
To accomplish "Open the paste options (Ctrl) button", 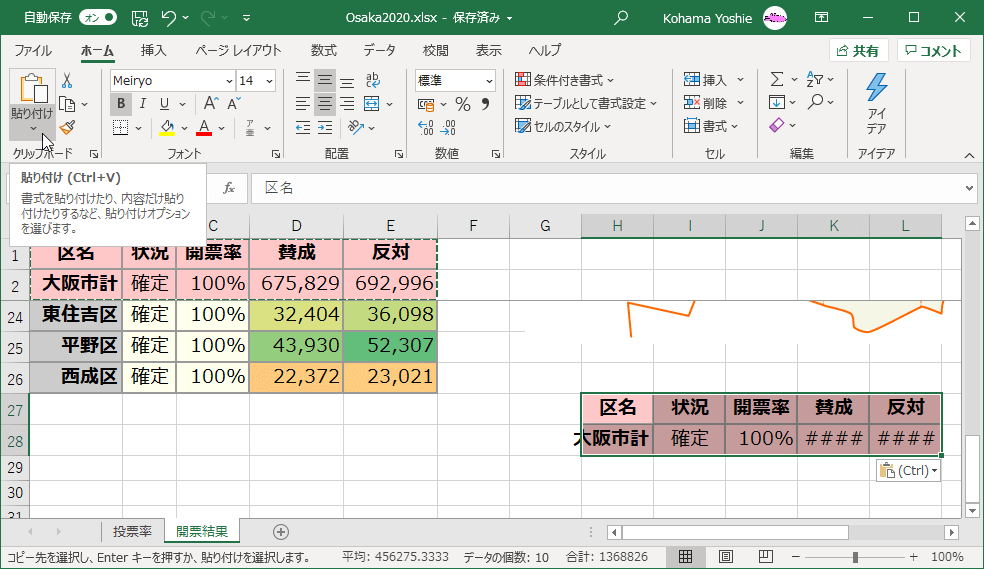I will click(x=908, y=471).
